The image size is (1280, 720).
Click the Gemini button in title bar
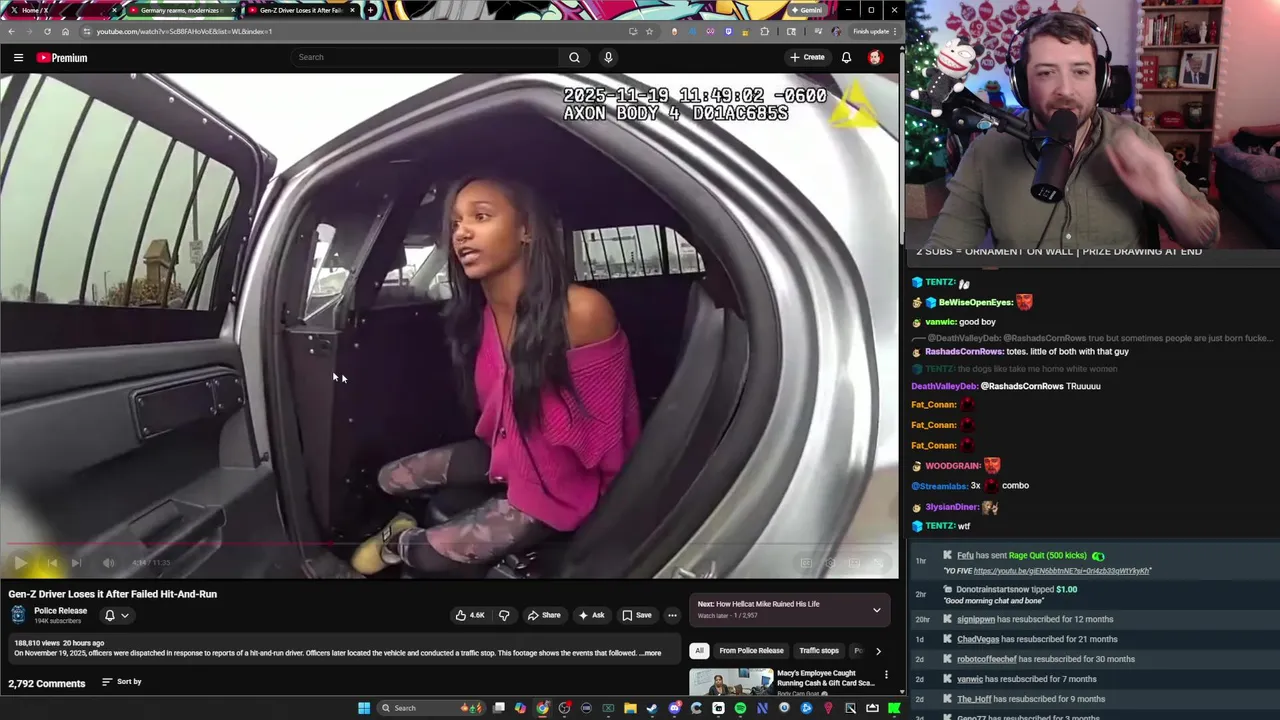(x=806, y=10)
